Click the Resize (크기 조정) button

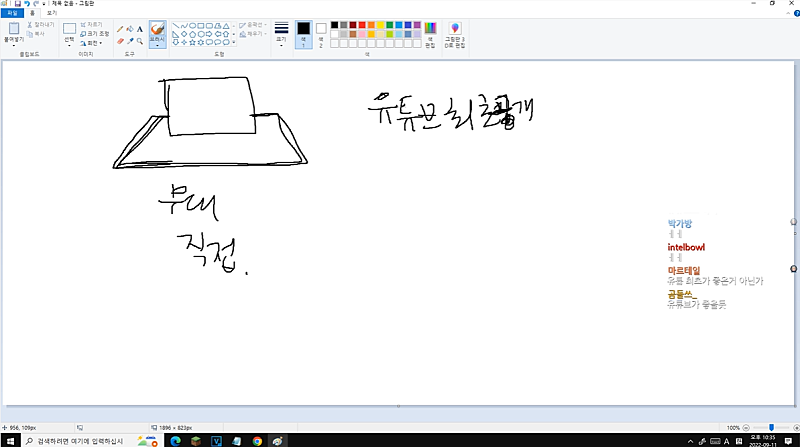click(93, 33)
